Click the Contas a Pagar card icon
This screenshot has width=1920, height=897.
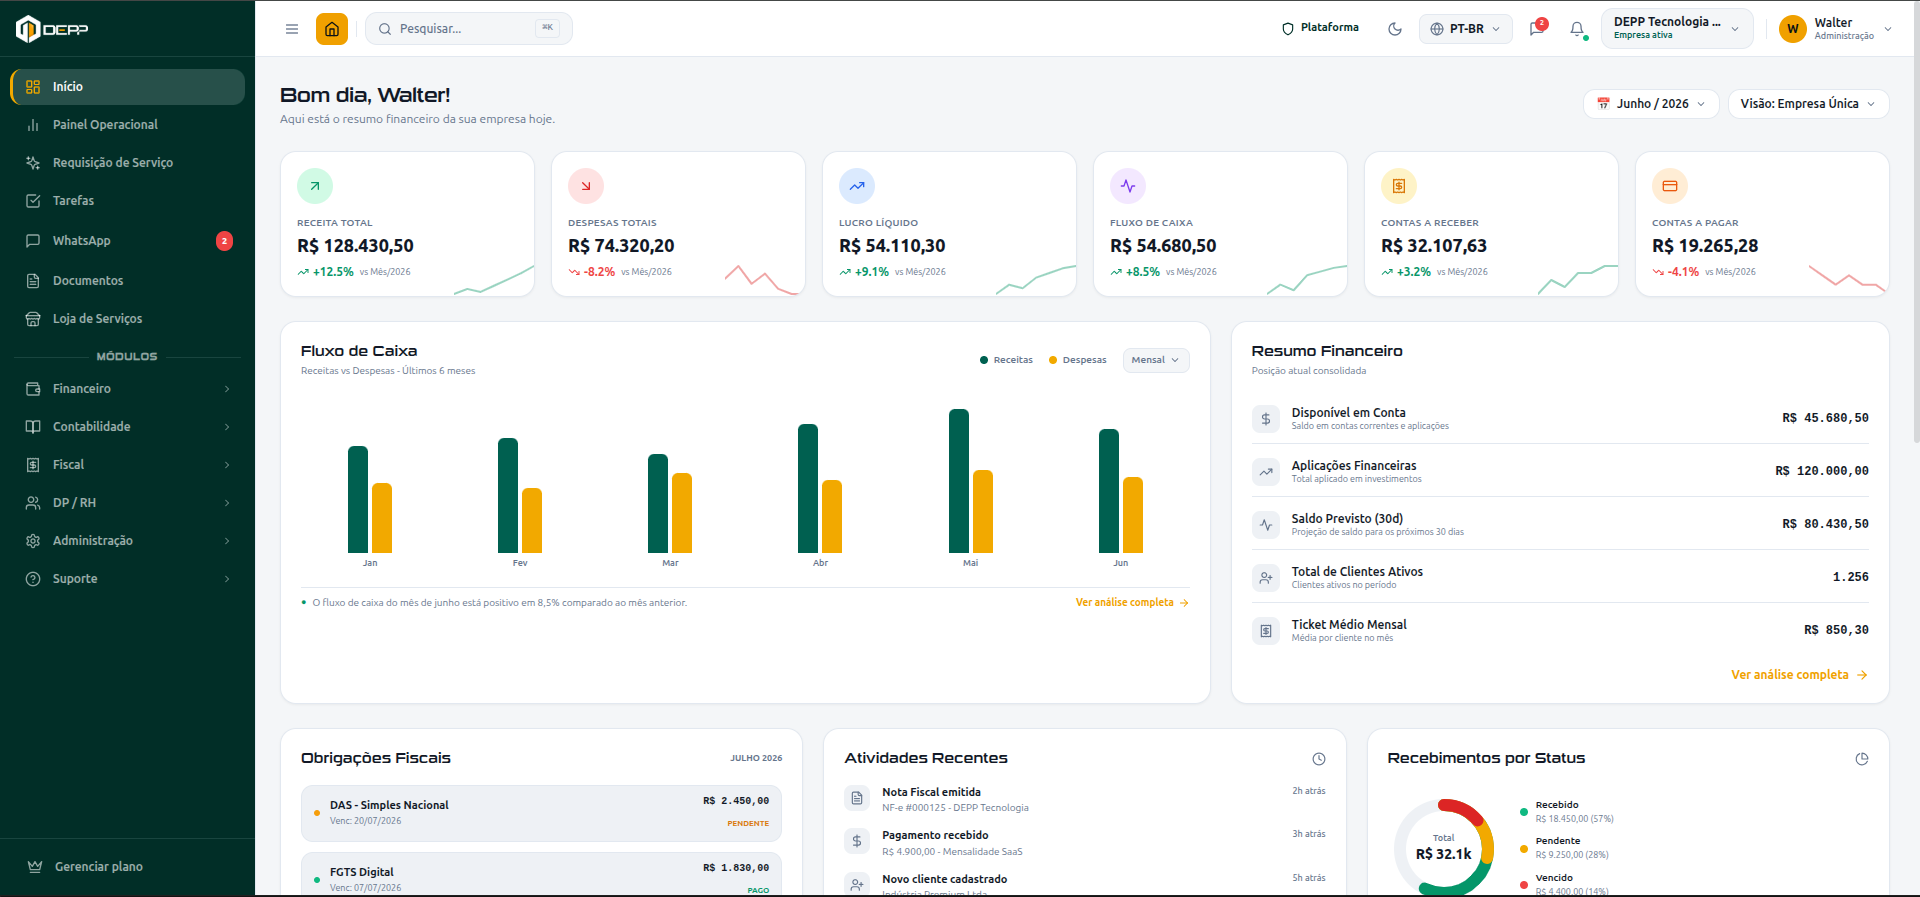1670,186
